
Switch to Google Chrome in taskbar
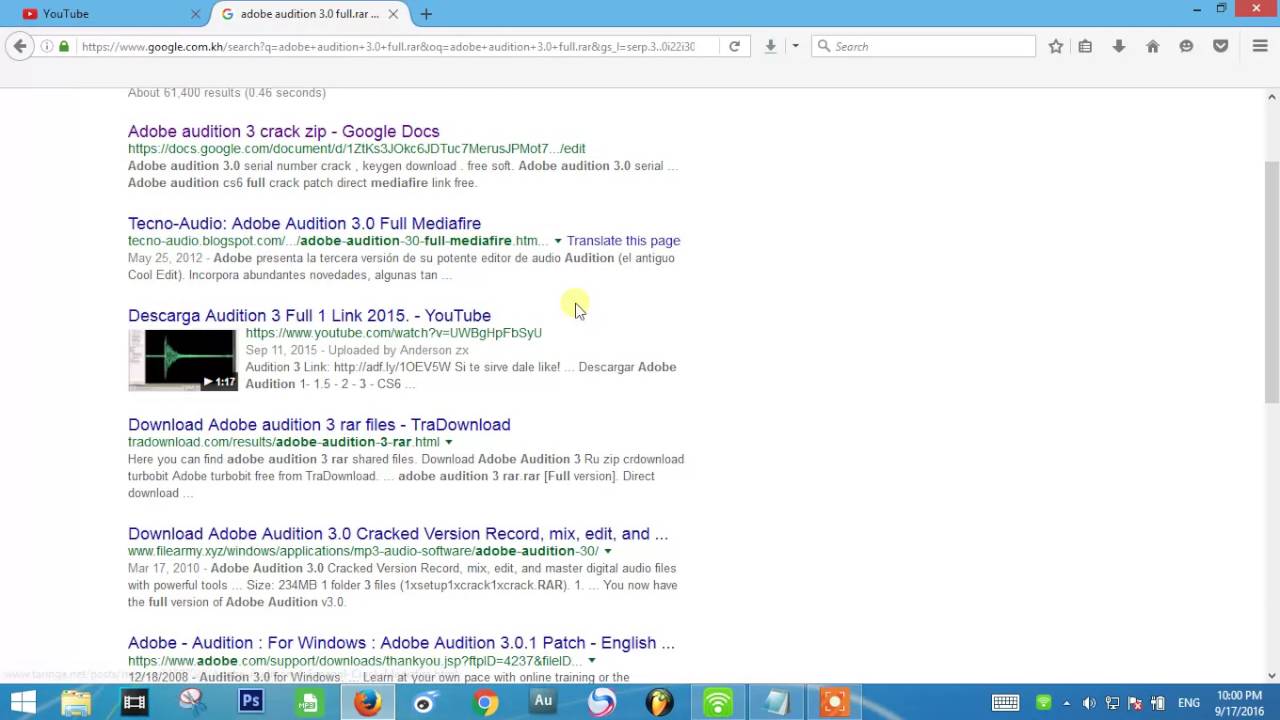485,702
